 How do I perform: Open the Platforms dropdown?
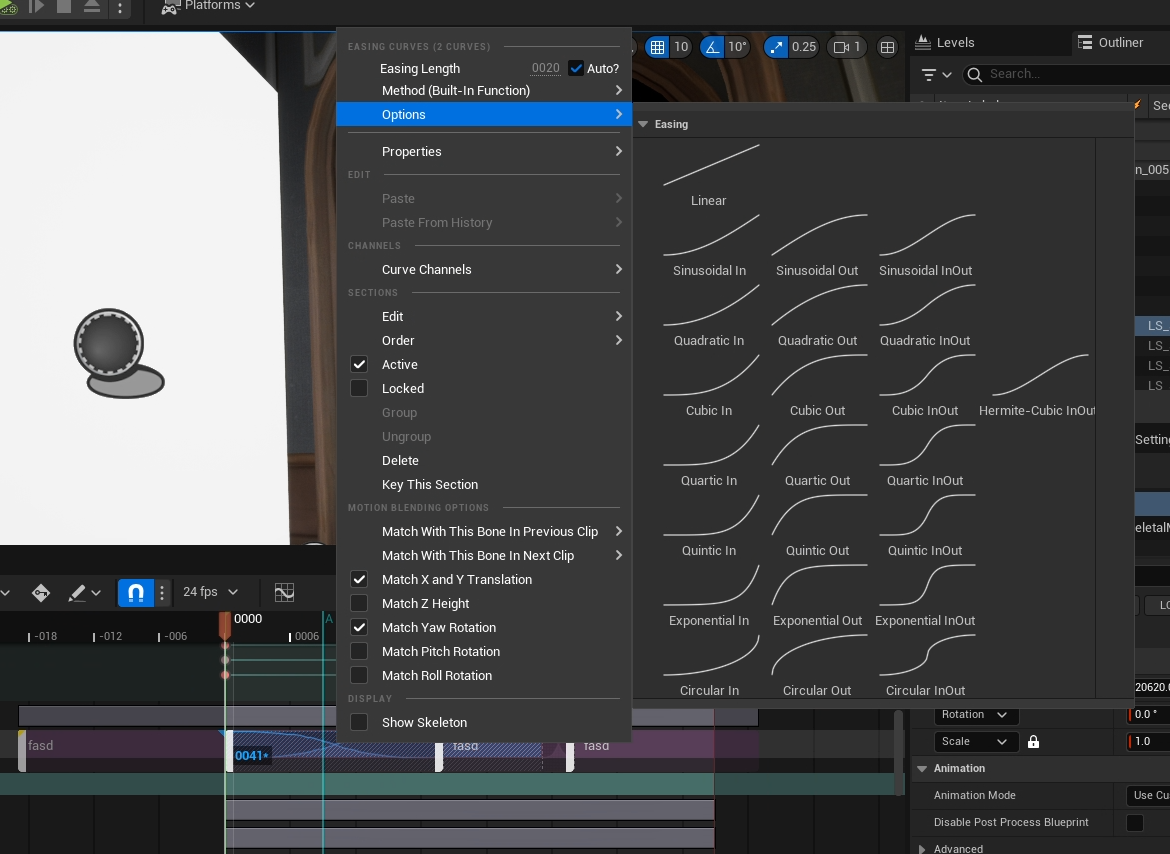(x=208, y=6)
